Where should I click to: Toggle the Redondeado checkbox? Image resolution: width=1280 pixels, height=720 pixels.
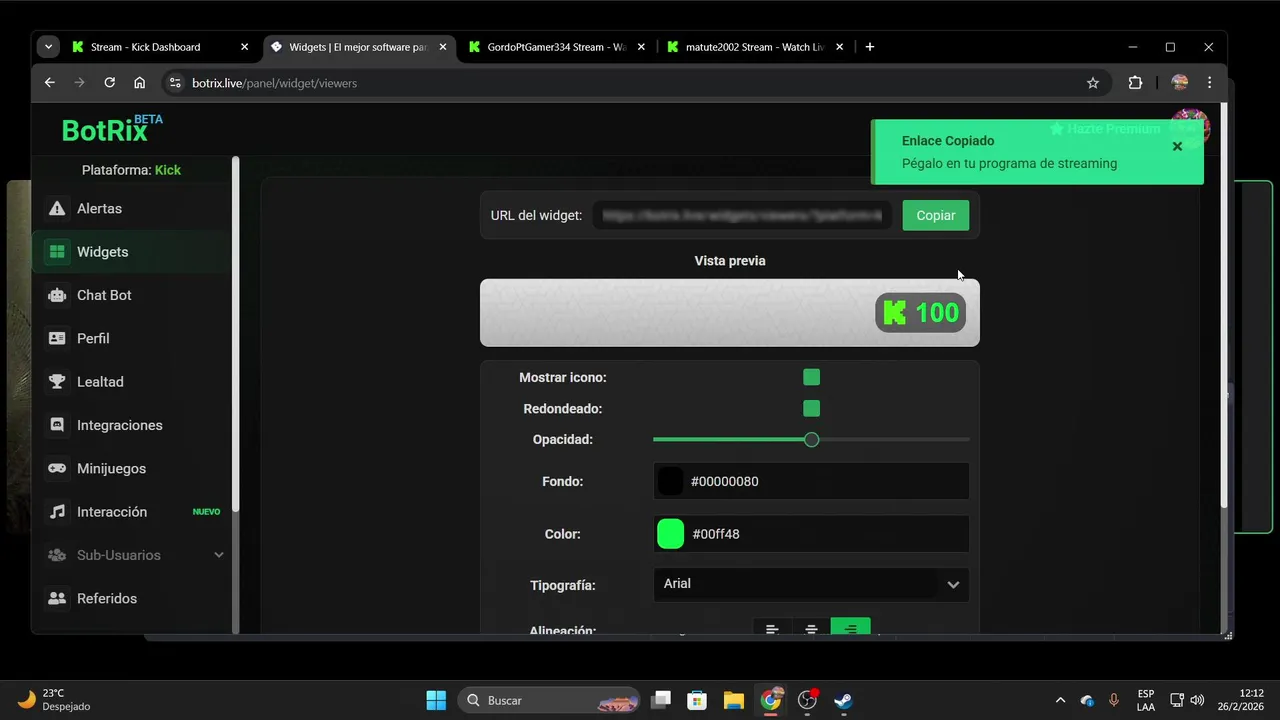[812, 408]
